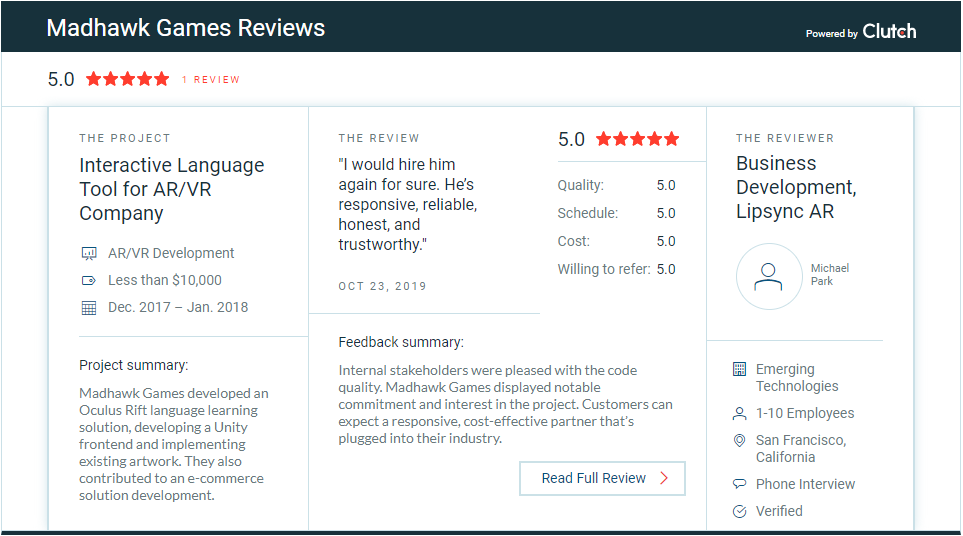Click the arrow chevron on Read Full Review
The height and width of the screenshot is (536, 963).
coord(665,478)
